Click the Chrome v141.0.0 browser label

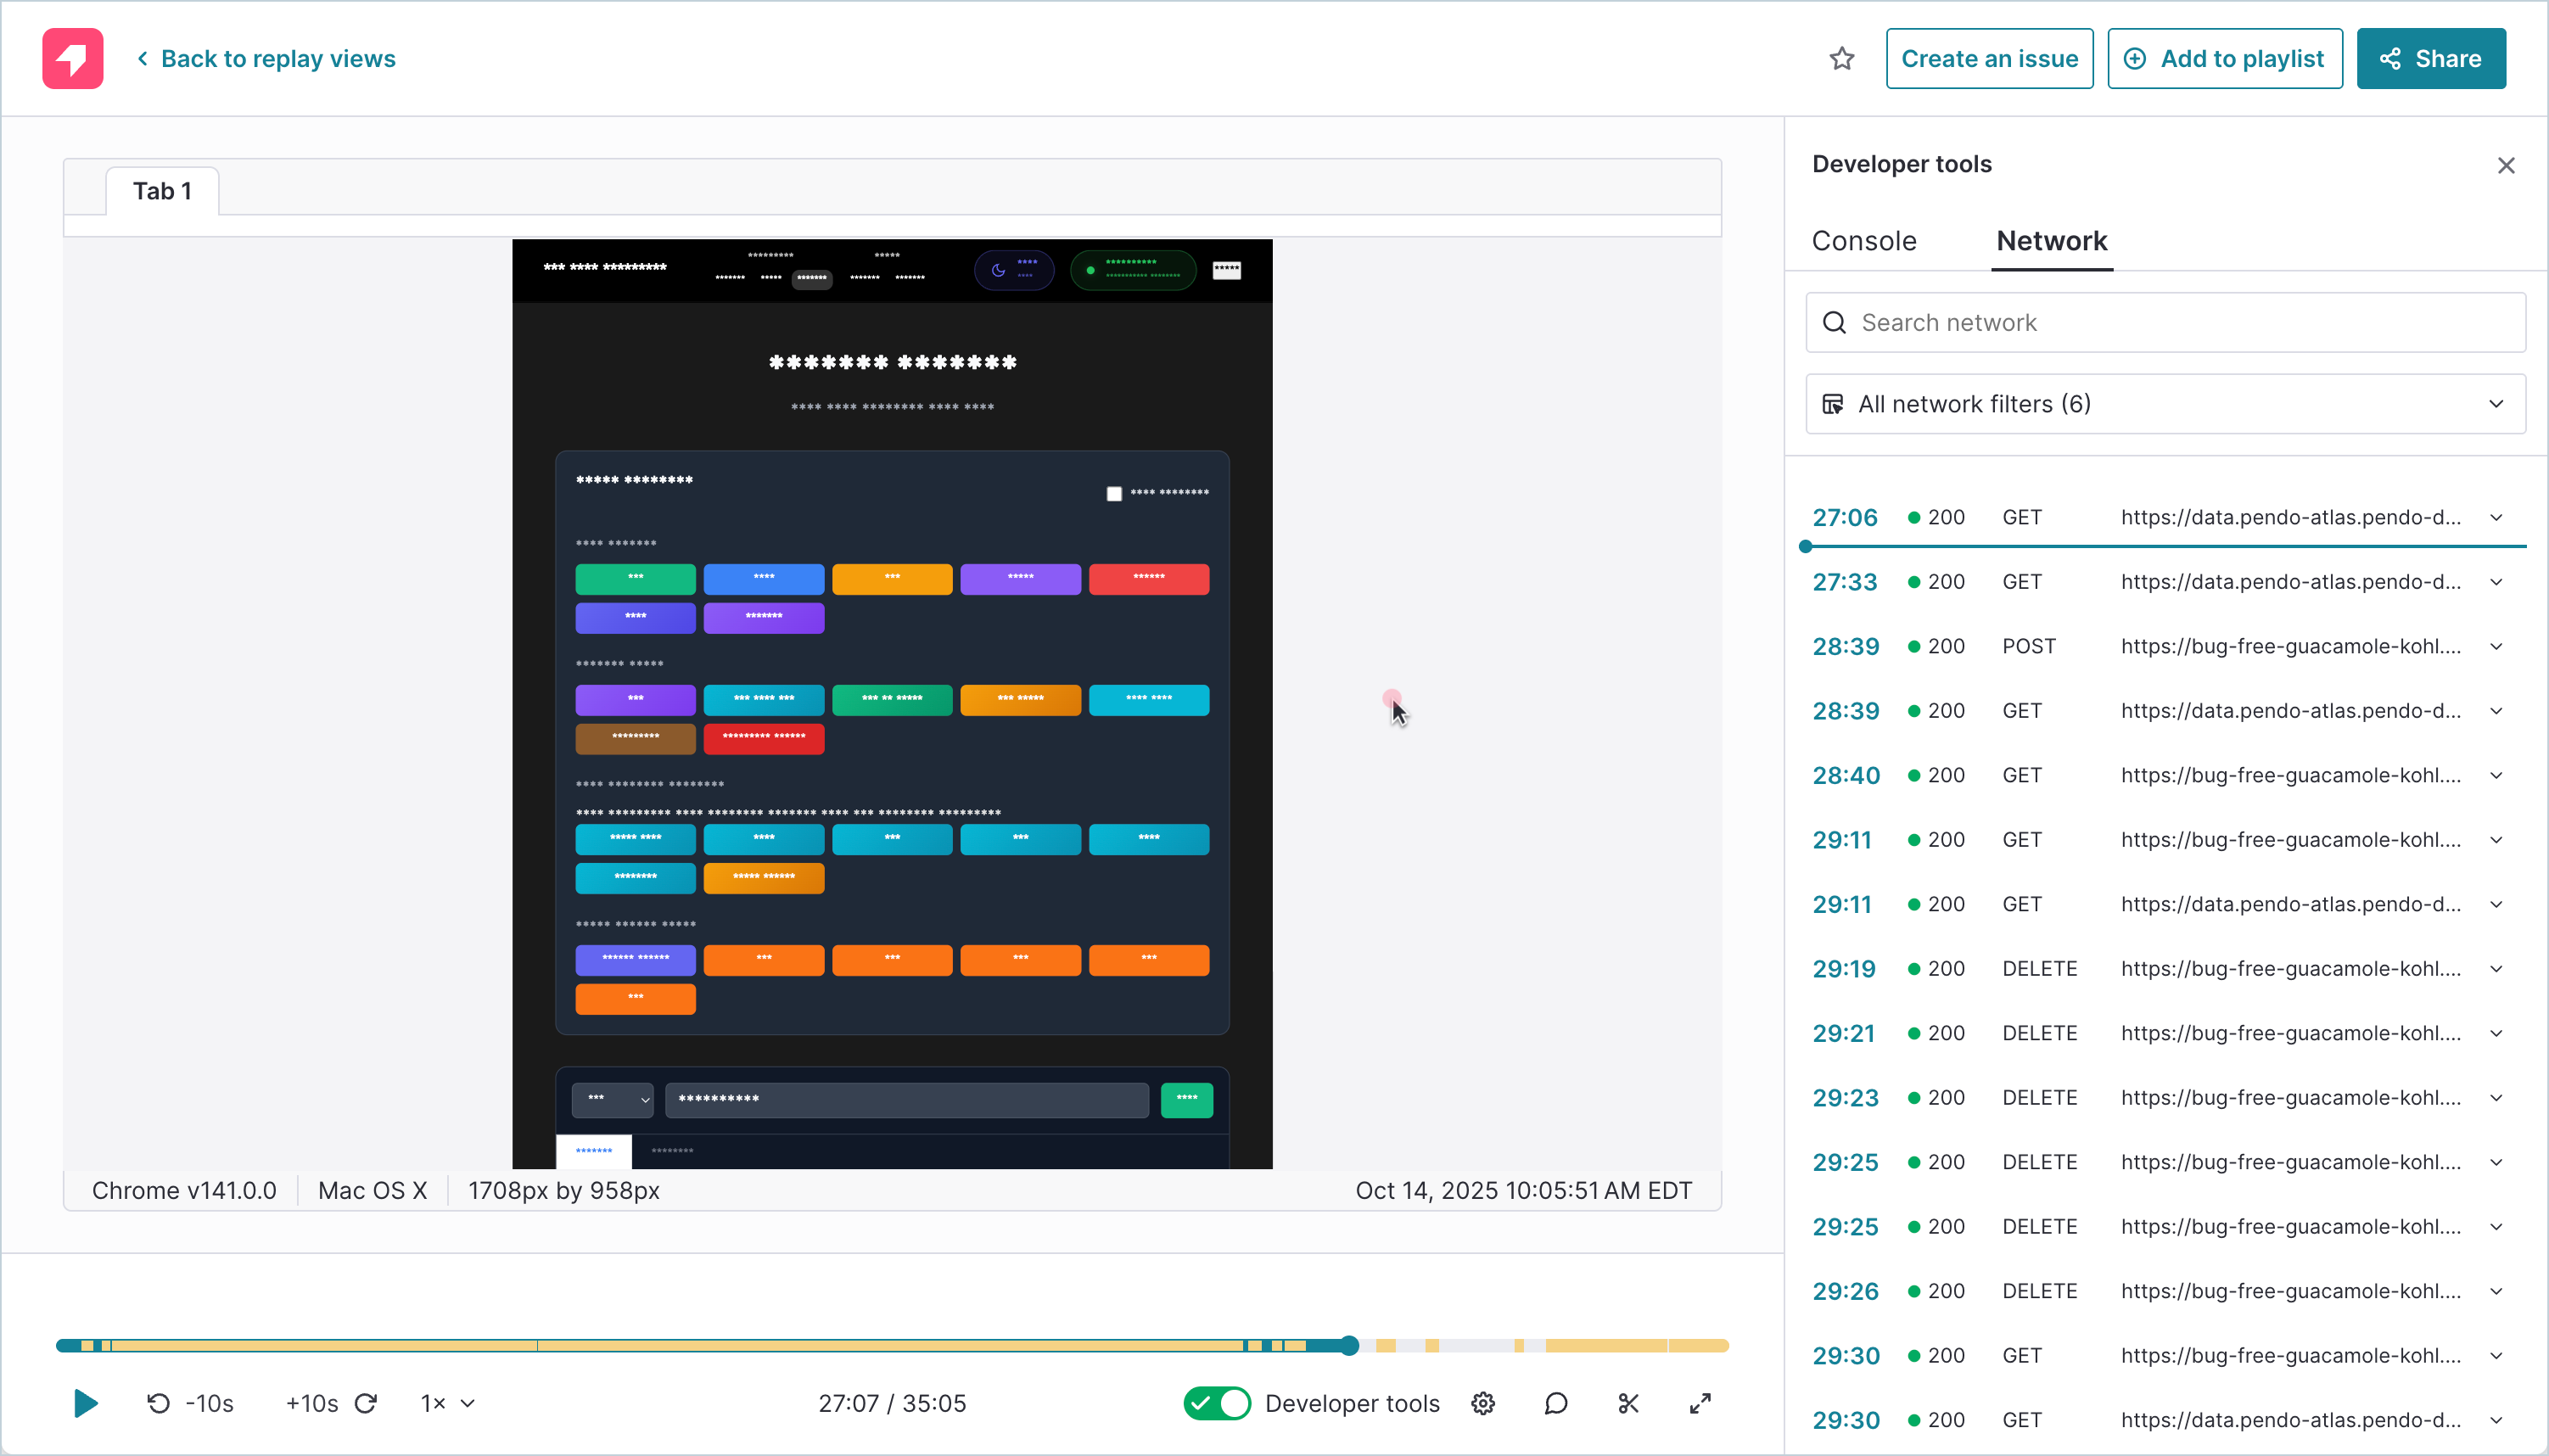[x=184, y=1190]
